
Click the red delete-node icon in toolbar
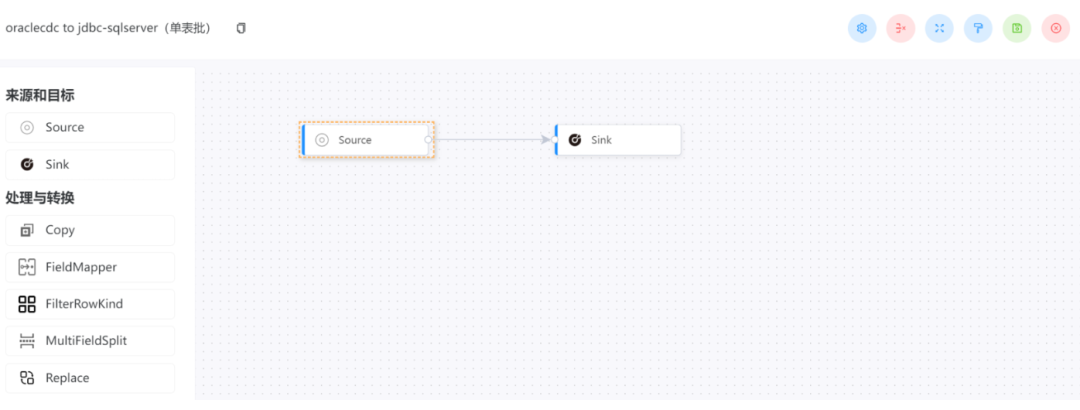click(901, 28)
